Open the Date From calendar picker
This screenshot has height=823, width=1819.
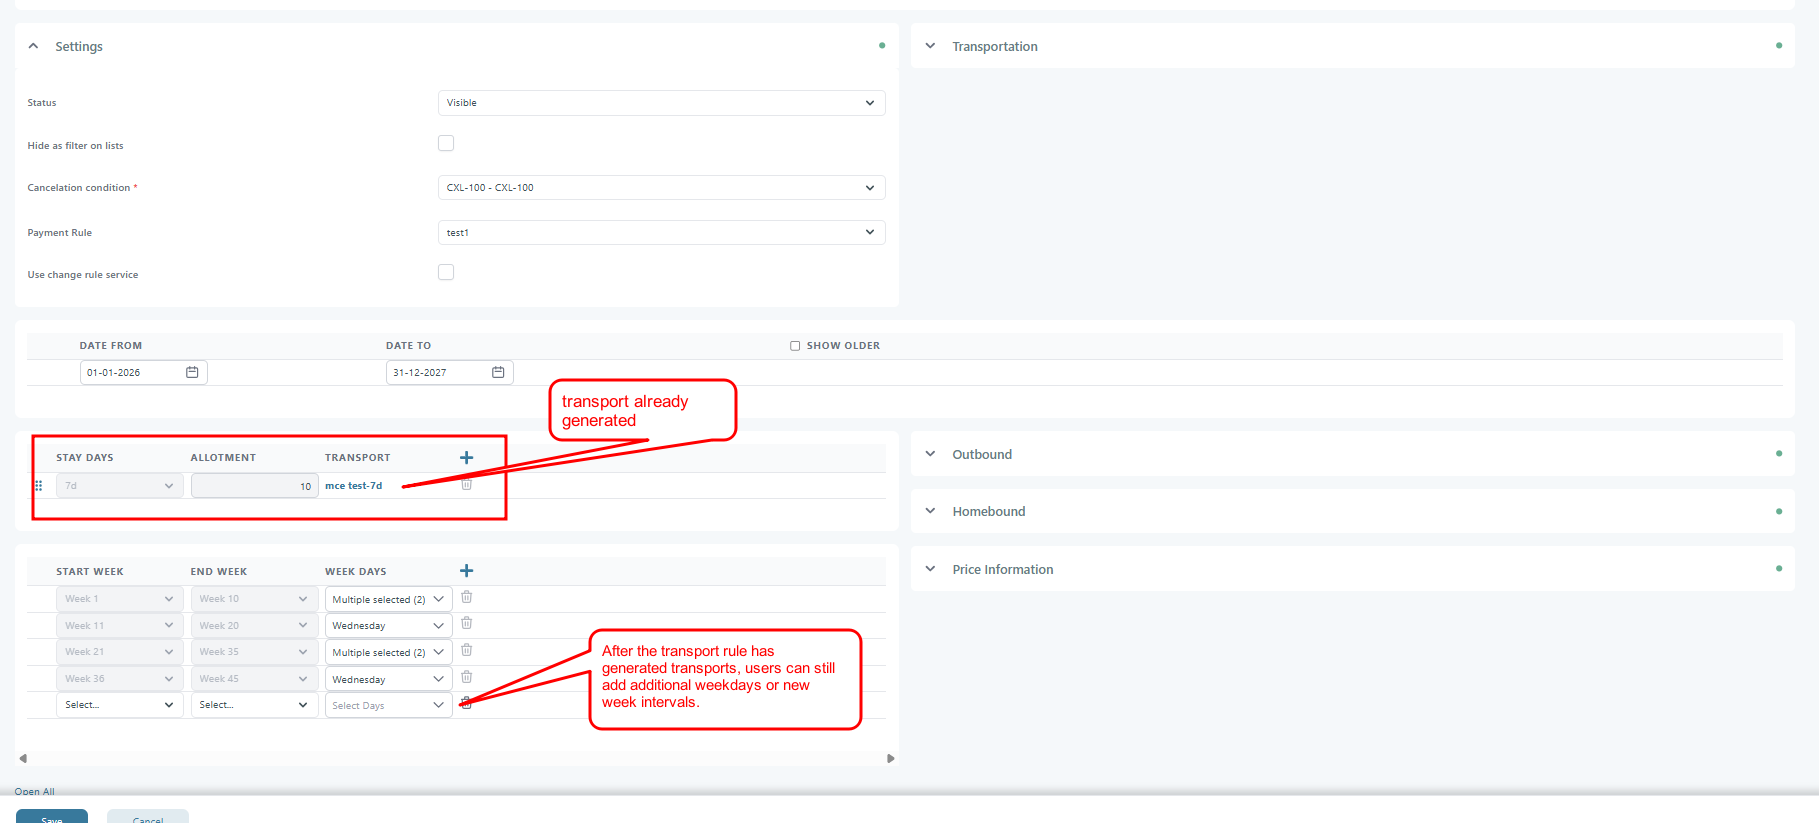192,372
